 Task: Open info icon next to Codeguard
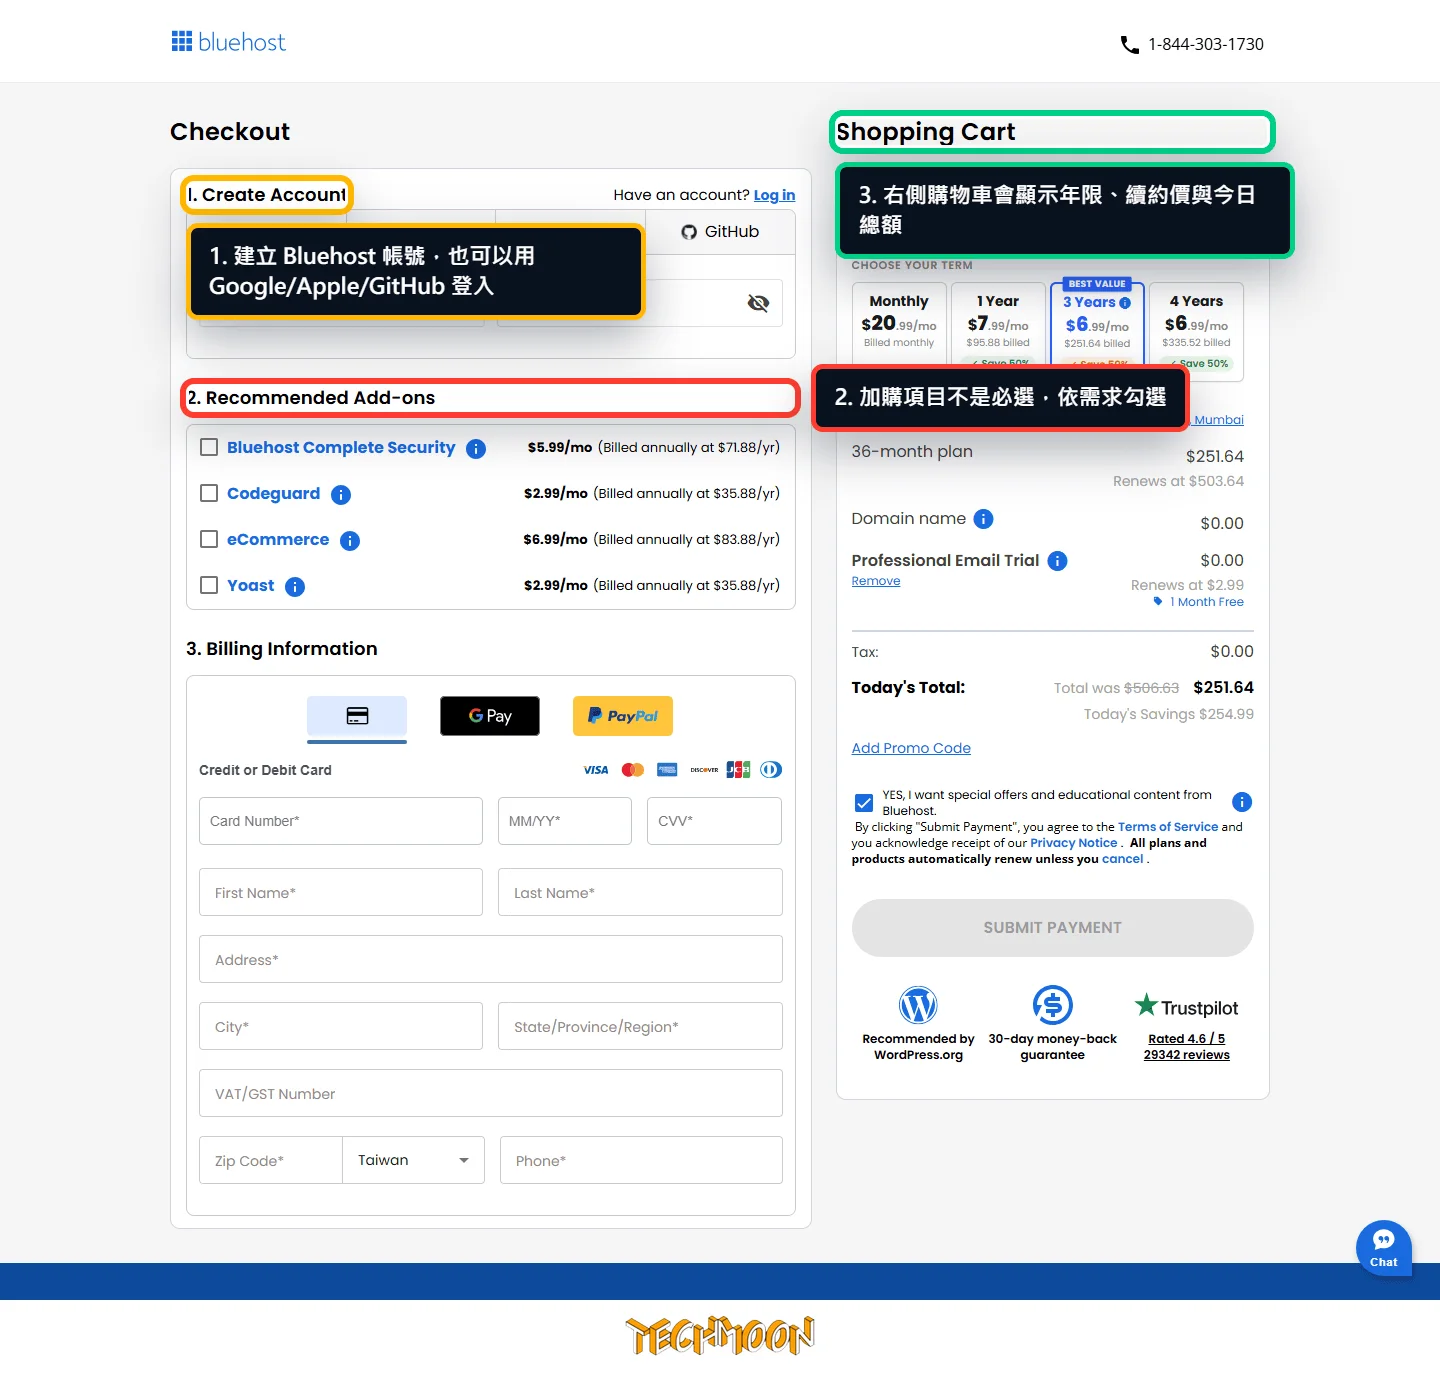tap(341, 495)
